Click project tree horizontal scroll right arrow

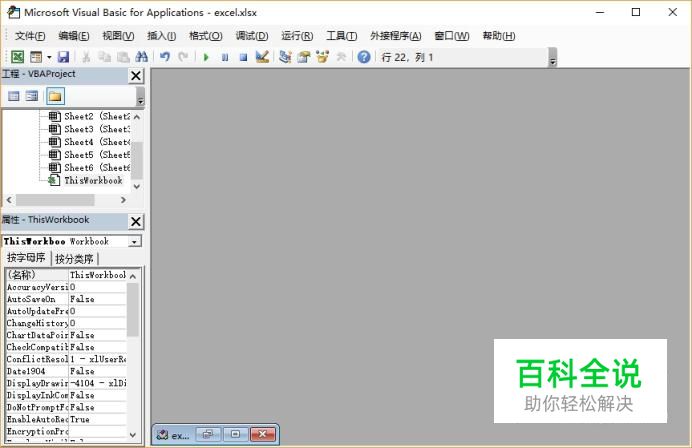point(124,200)
